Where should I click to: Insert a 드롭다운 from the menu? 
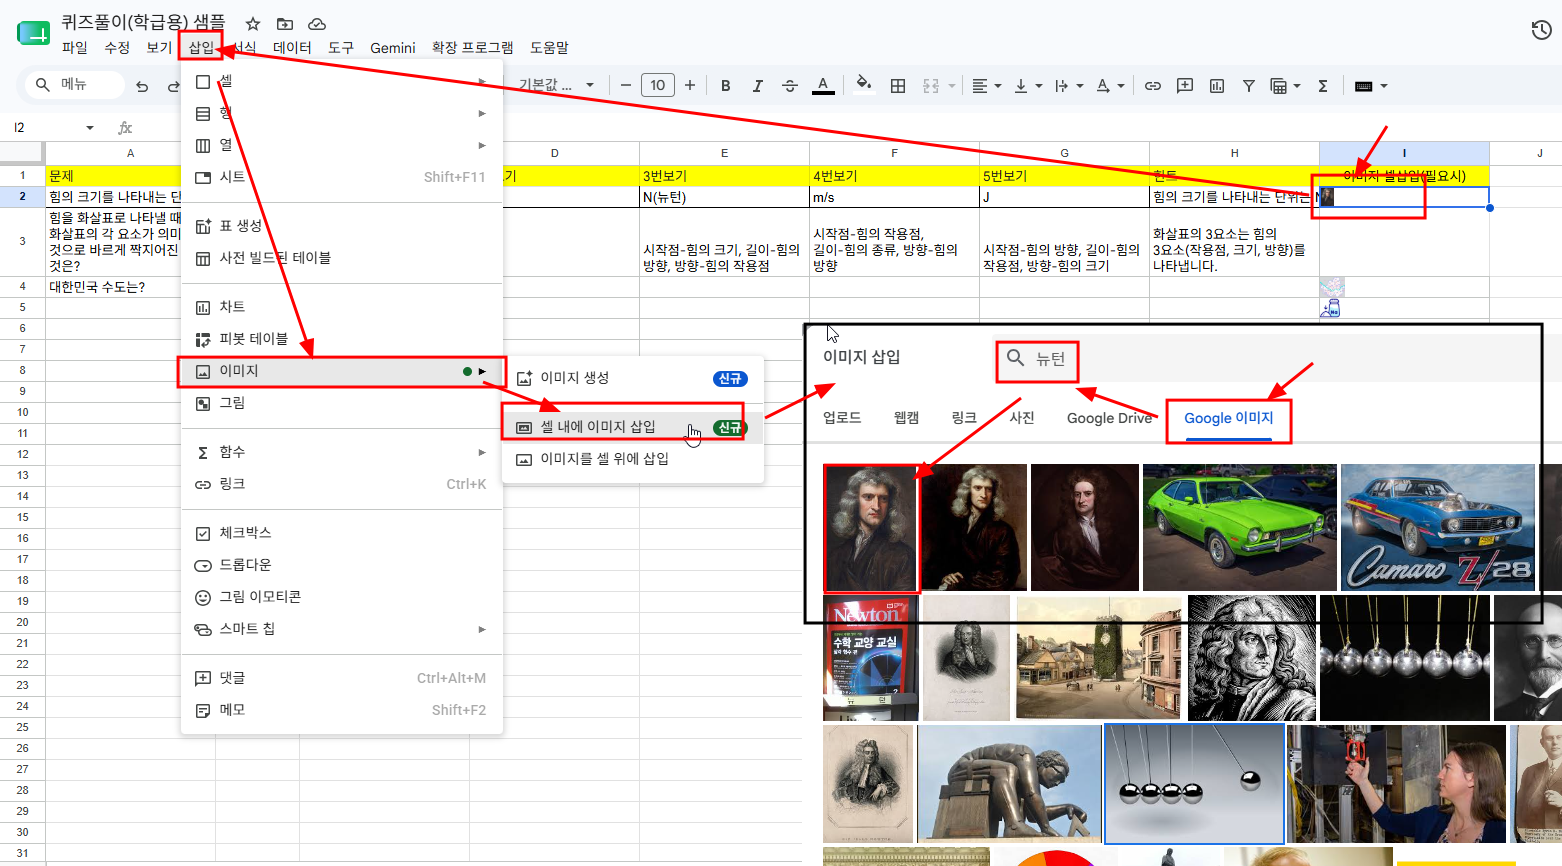342,565
